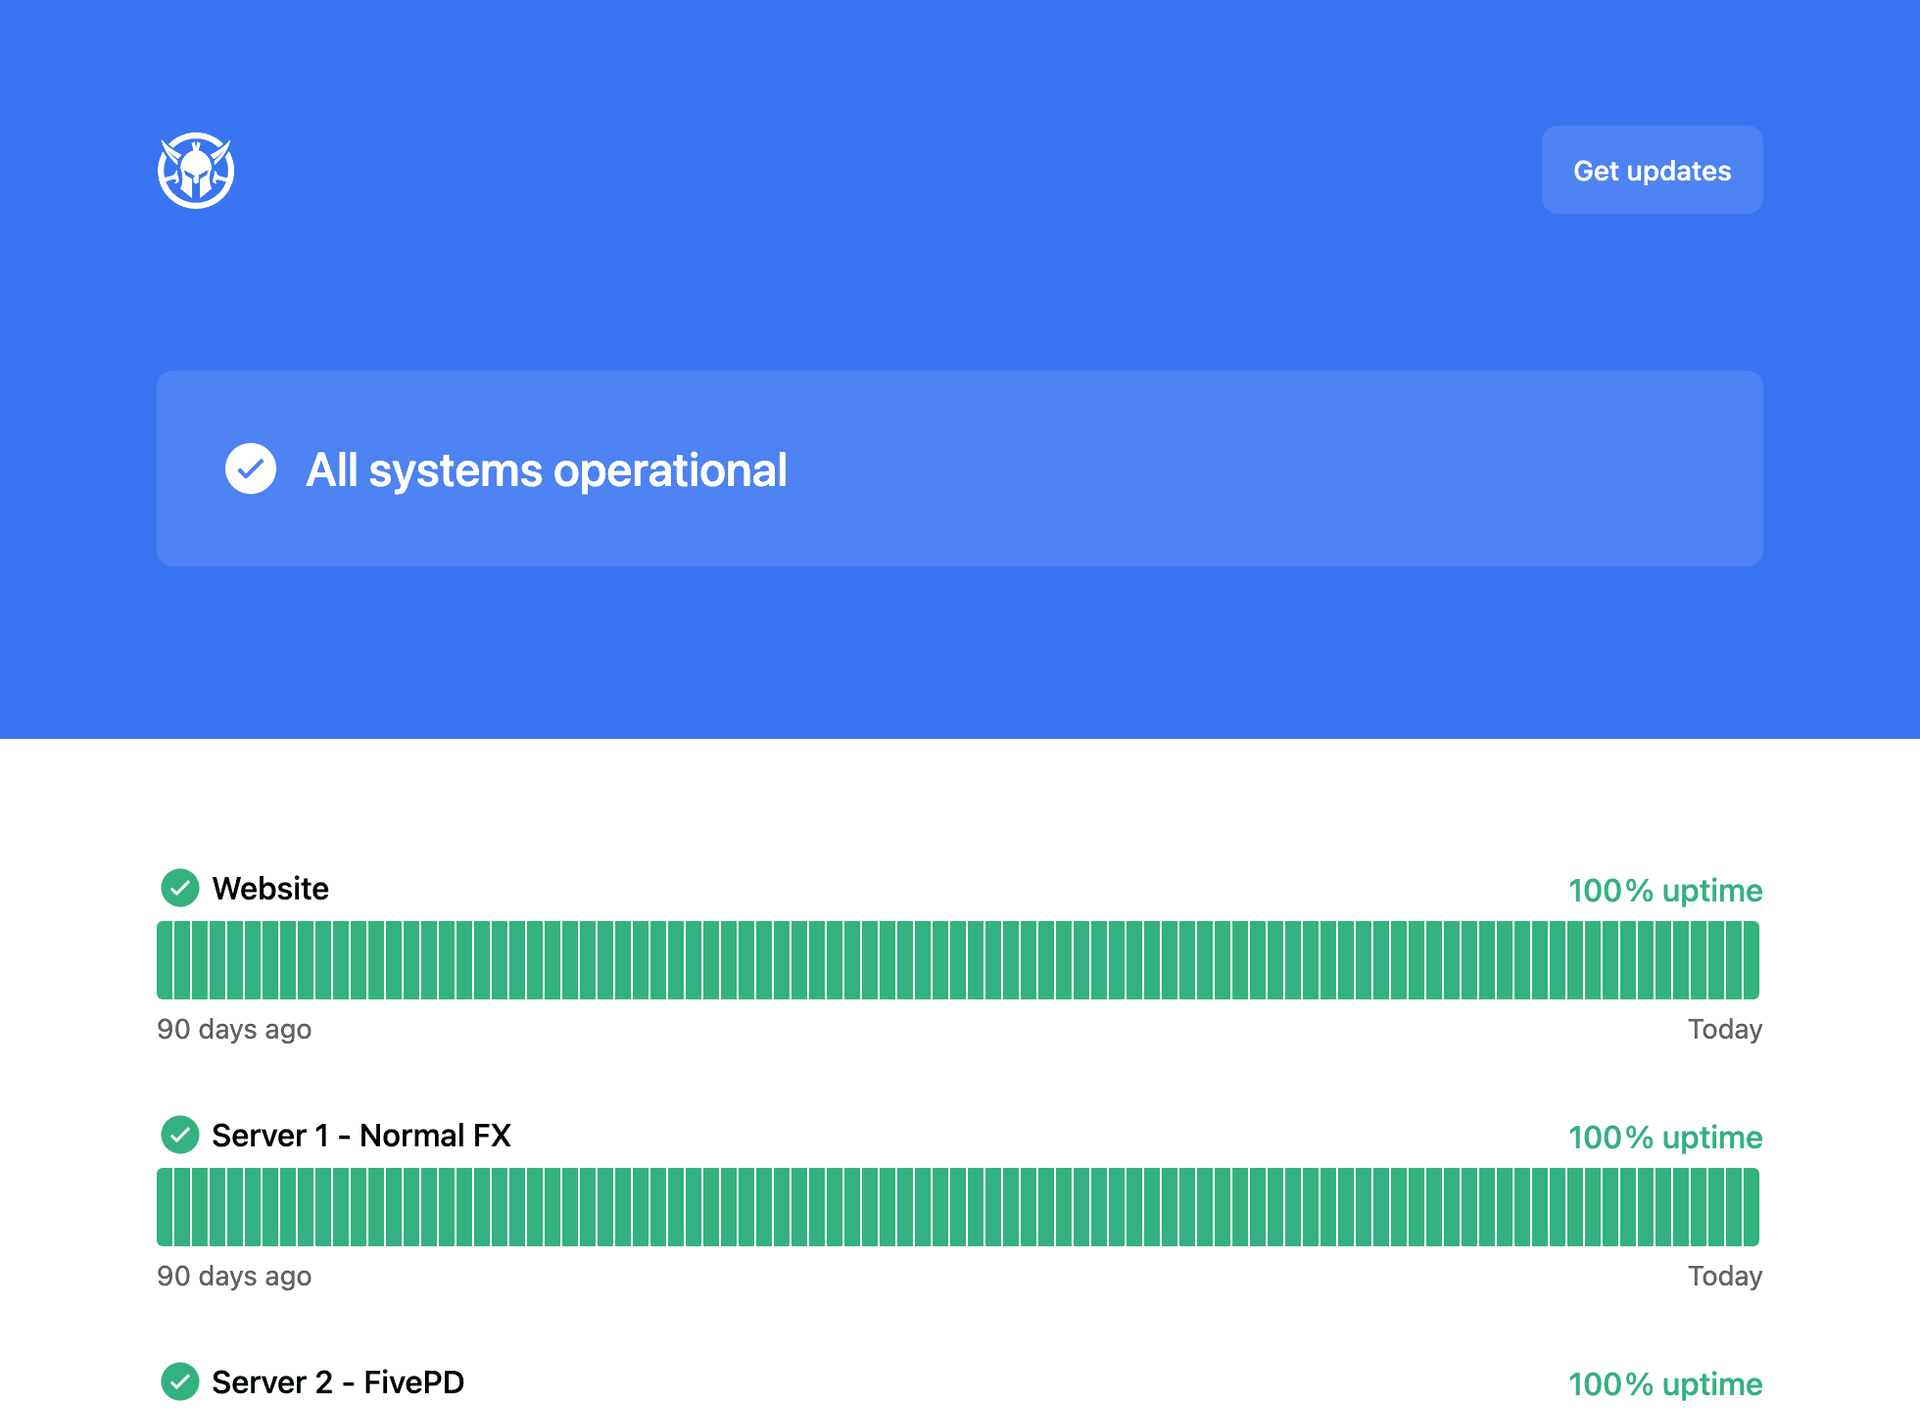Click Server 2 FivePD check icon
This screenshot has height=1415, width=1920.
tap(180, 1382)
